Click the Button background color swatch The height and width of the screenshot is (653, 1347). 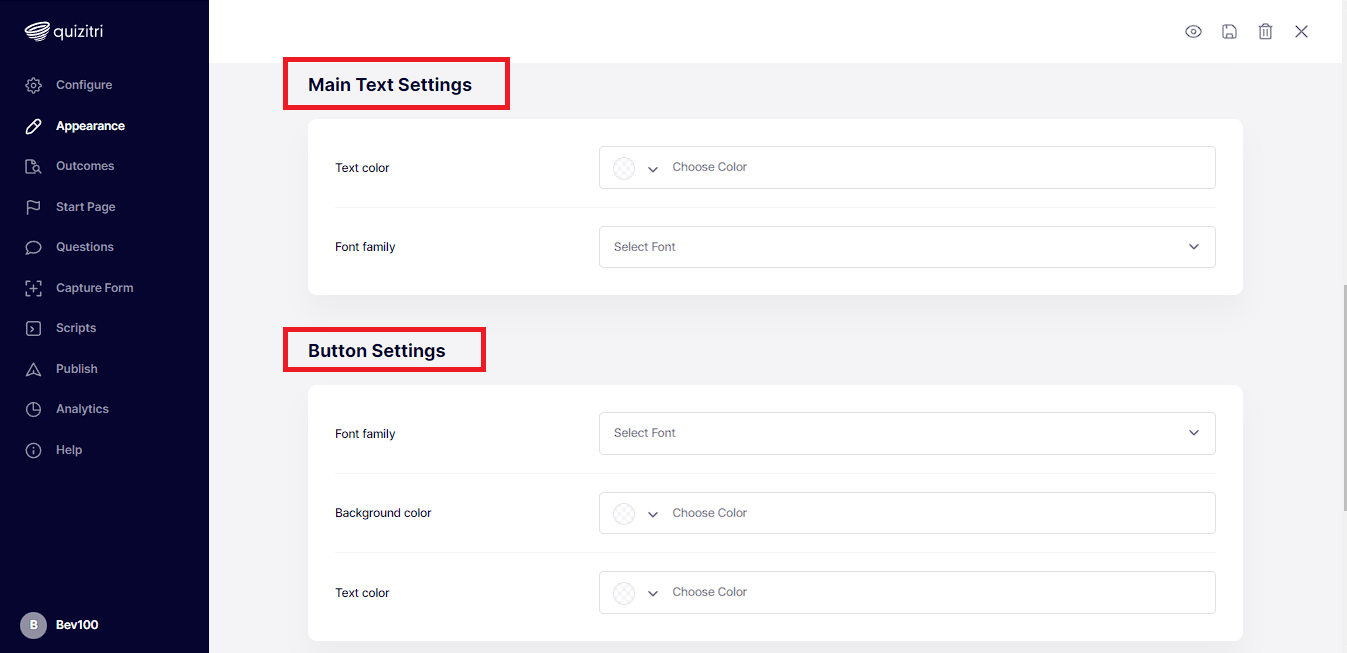624,514
